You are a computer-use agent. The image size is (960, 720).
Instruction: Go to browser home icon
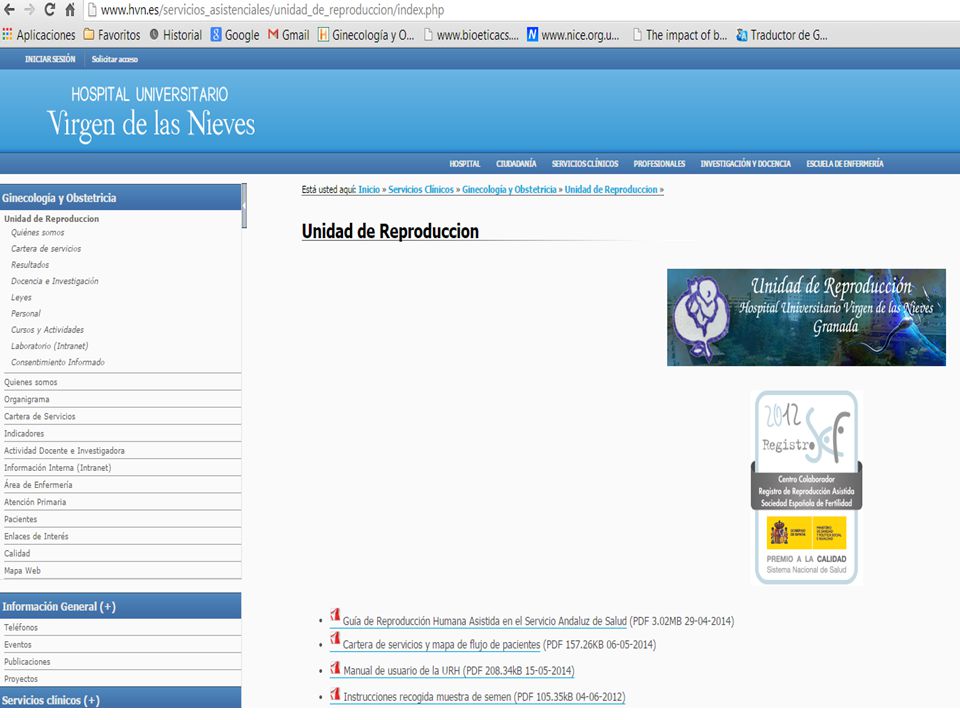pos(70,10)
